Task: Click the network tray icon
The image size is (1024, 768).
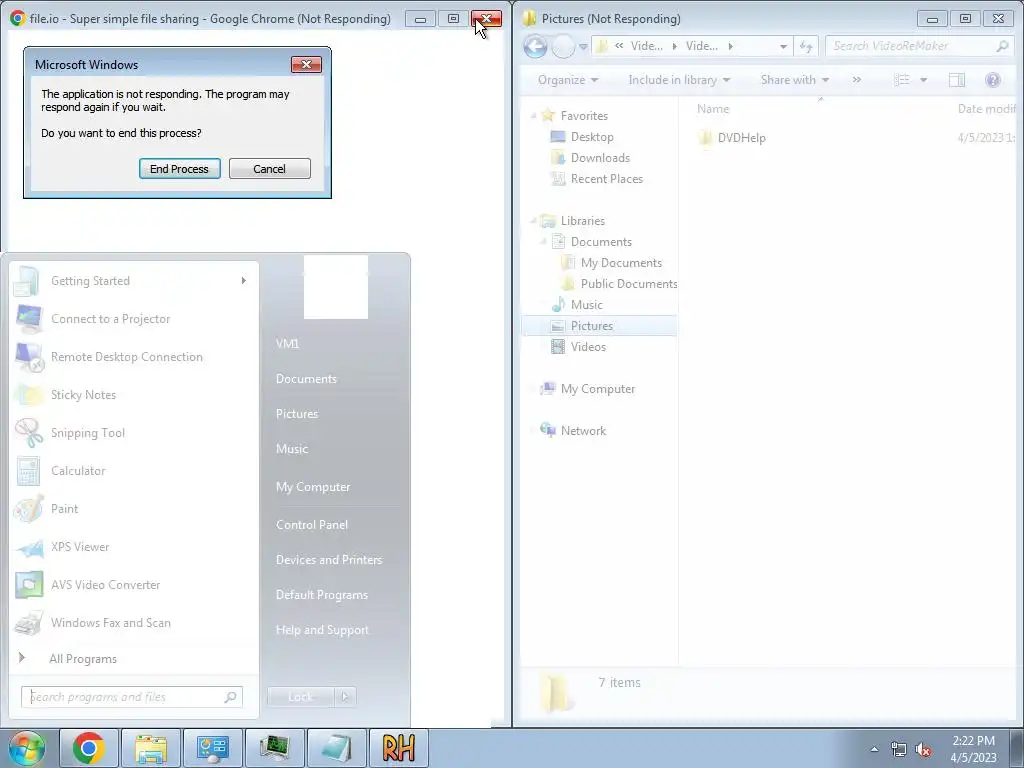Action: 899,749
